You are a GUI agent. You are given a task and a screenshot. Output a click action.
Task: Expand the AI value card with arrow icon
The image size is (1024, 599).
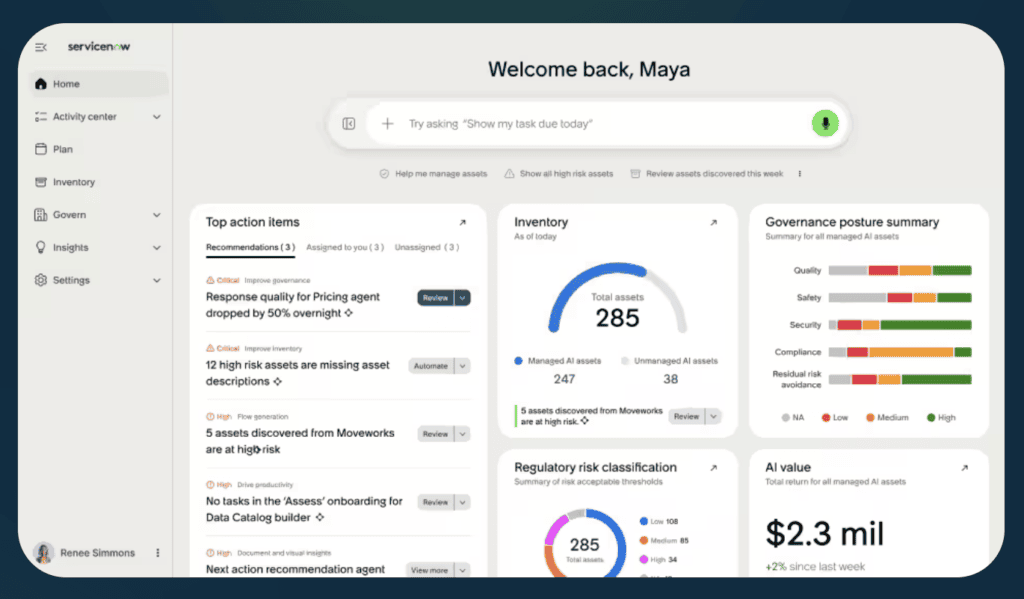point(965,468)
